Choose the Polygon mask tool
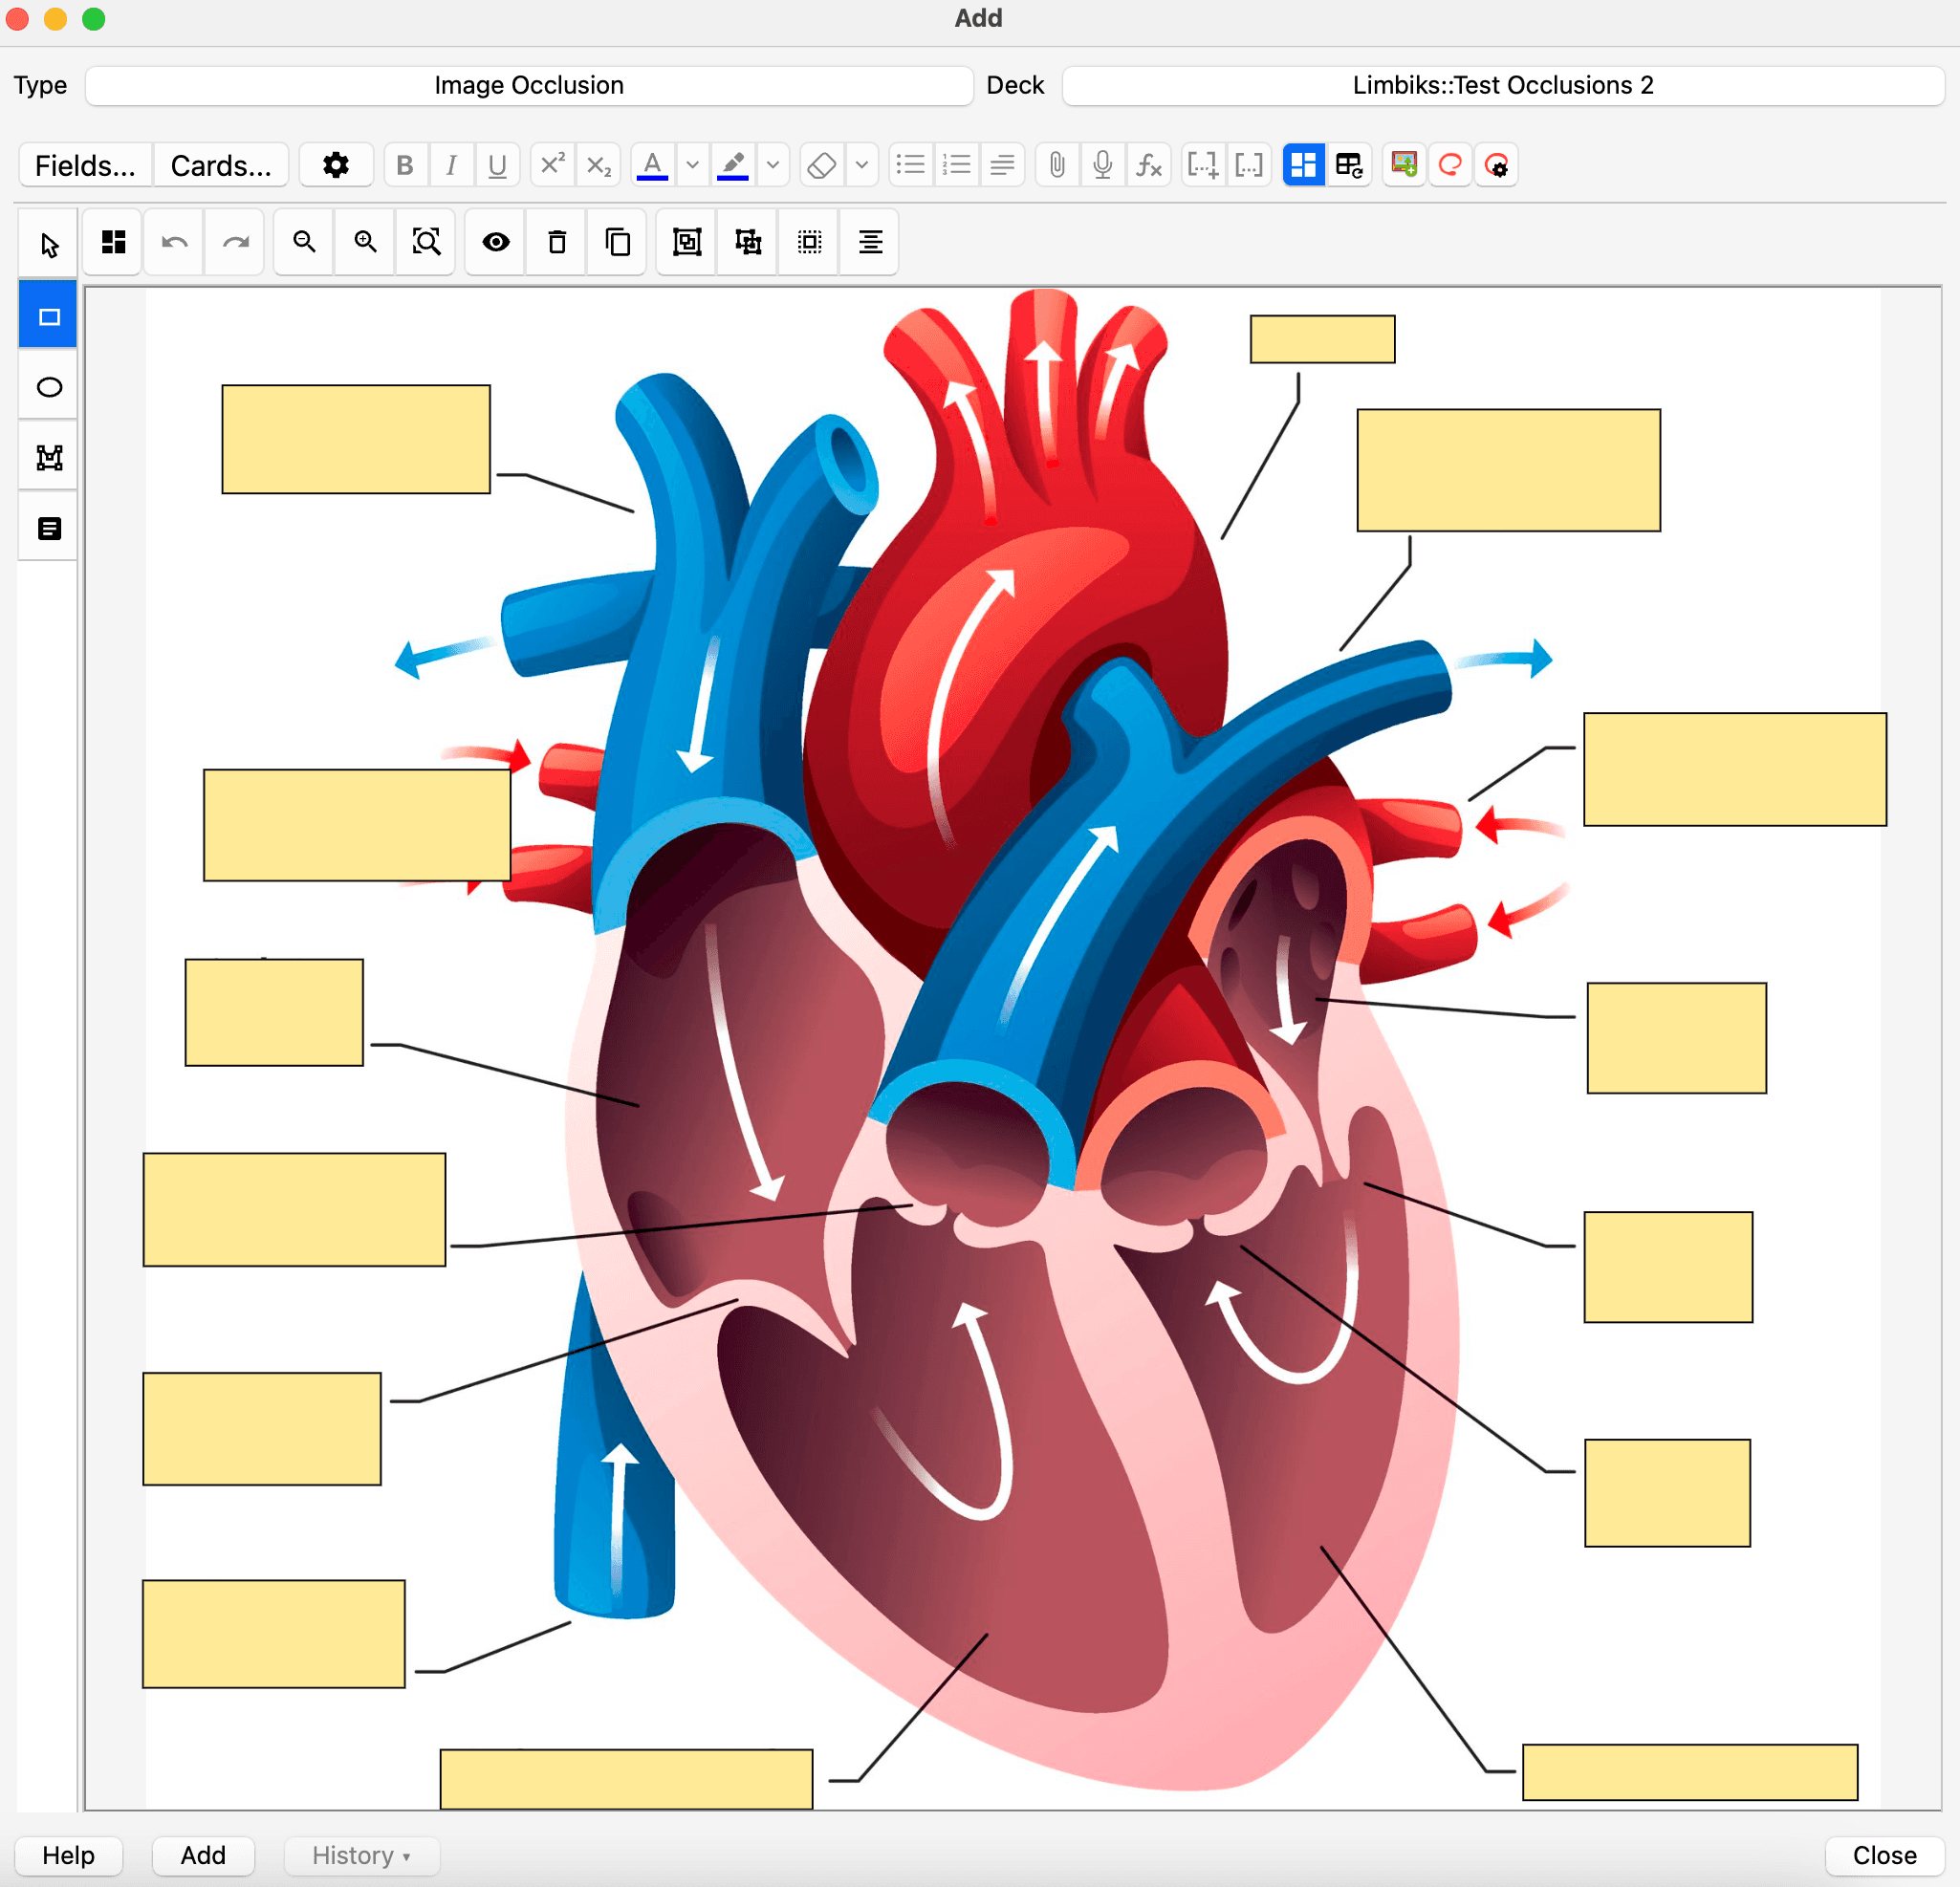 coord(47,456)
